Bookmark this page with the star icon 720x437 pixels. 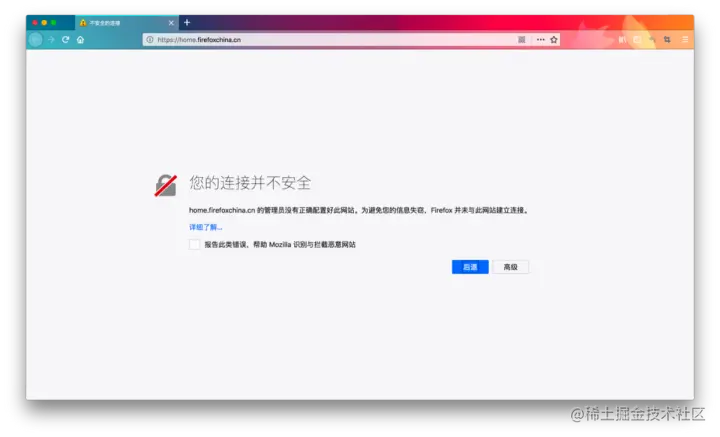click(554, 40)
